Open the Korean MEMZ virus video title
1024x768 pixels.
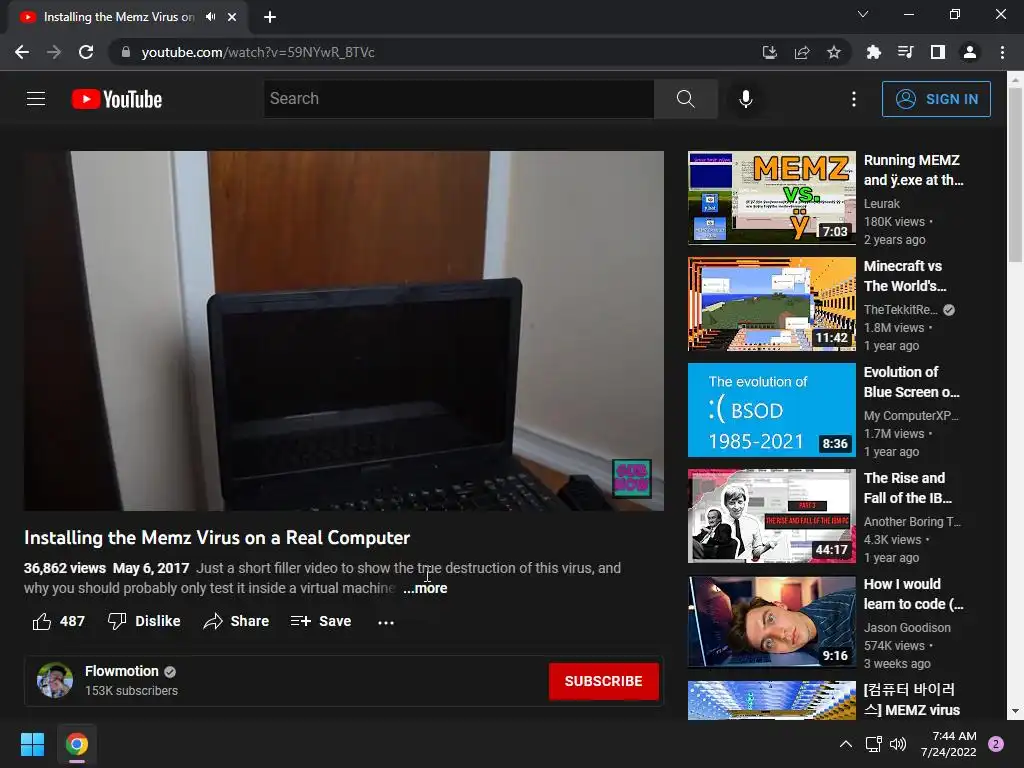pos(912,699)
